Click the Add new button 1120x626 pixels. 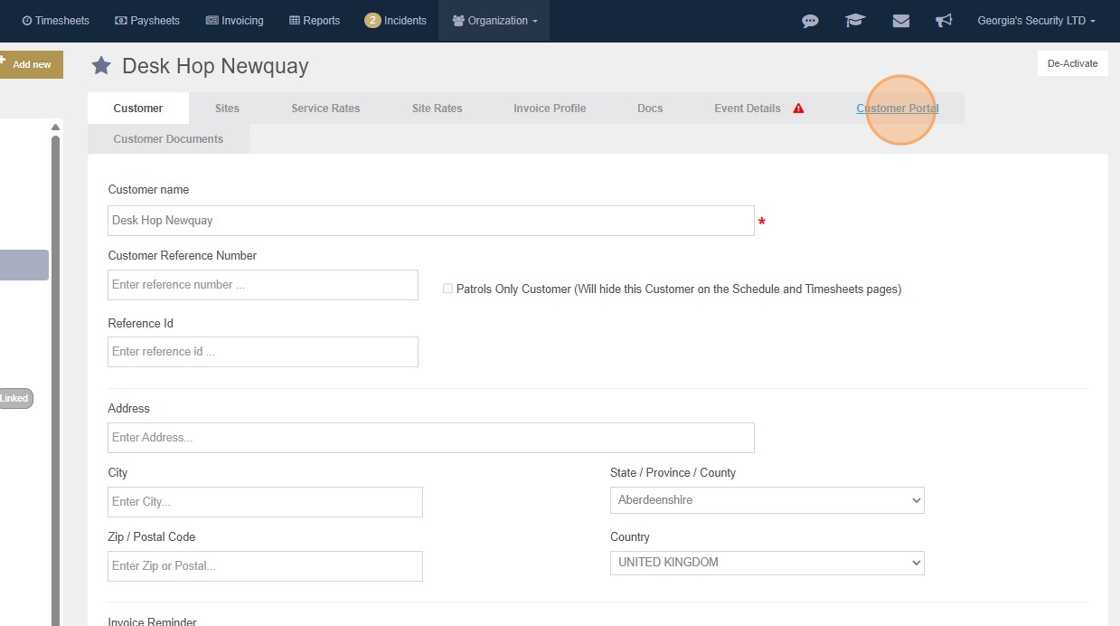tap(31, 64)
